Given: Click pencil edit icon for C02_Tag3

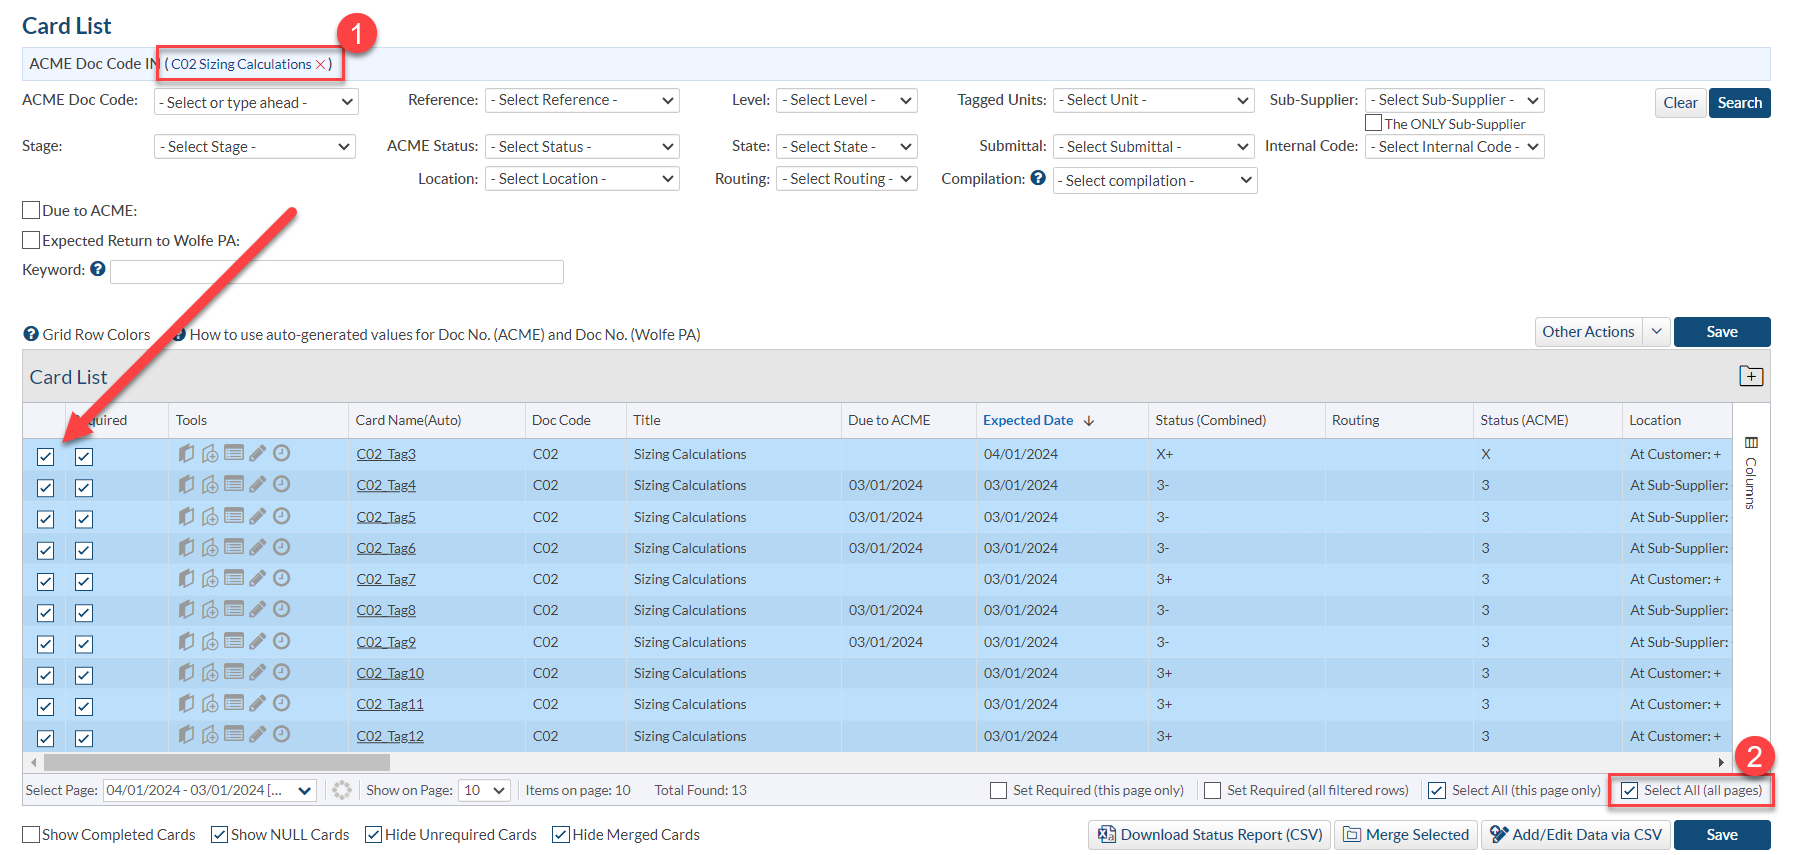Looking at the screenshot, I should (x=258, y=453).
